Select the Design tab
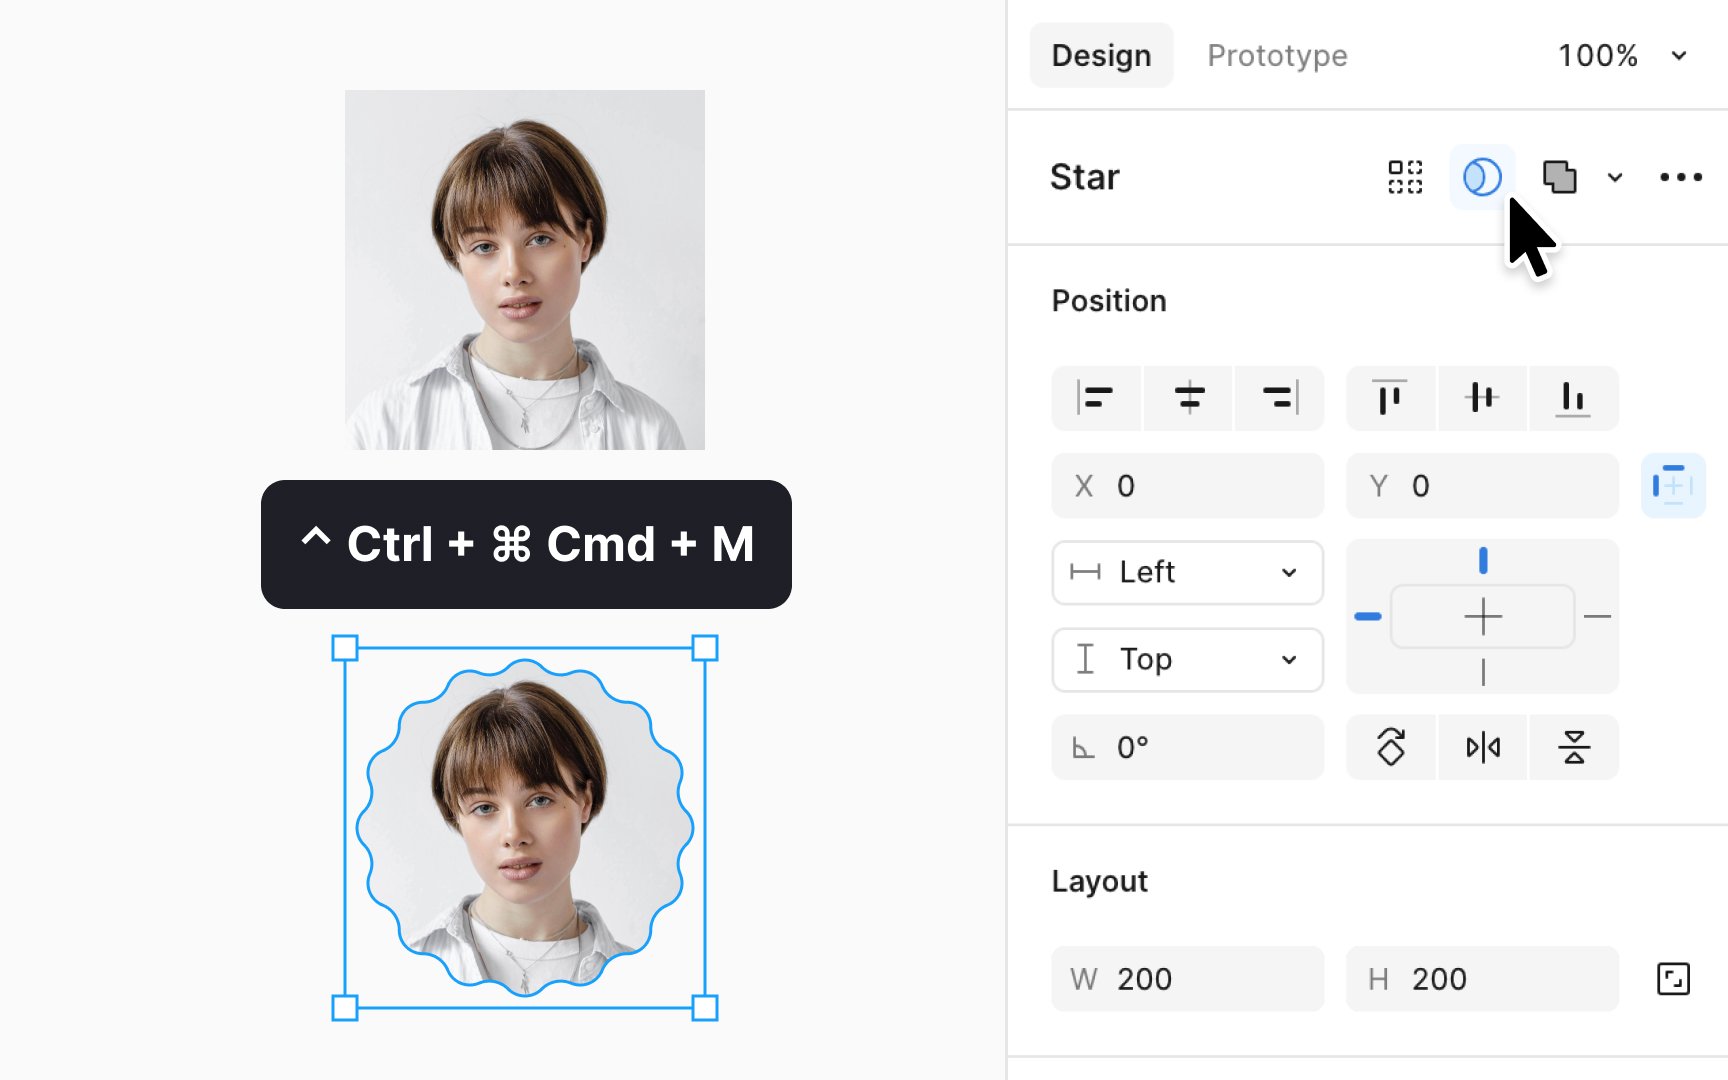The width and height of the screenshot is (1728, 1080). (1101, 55)
